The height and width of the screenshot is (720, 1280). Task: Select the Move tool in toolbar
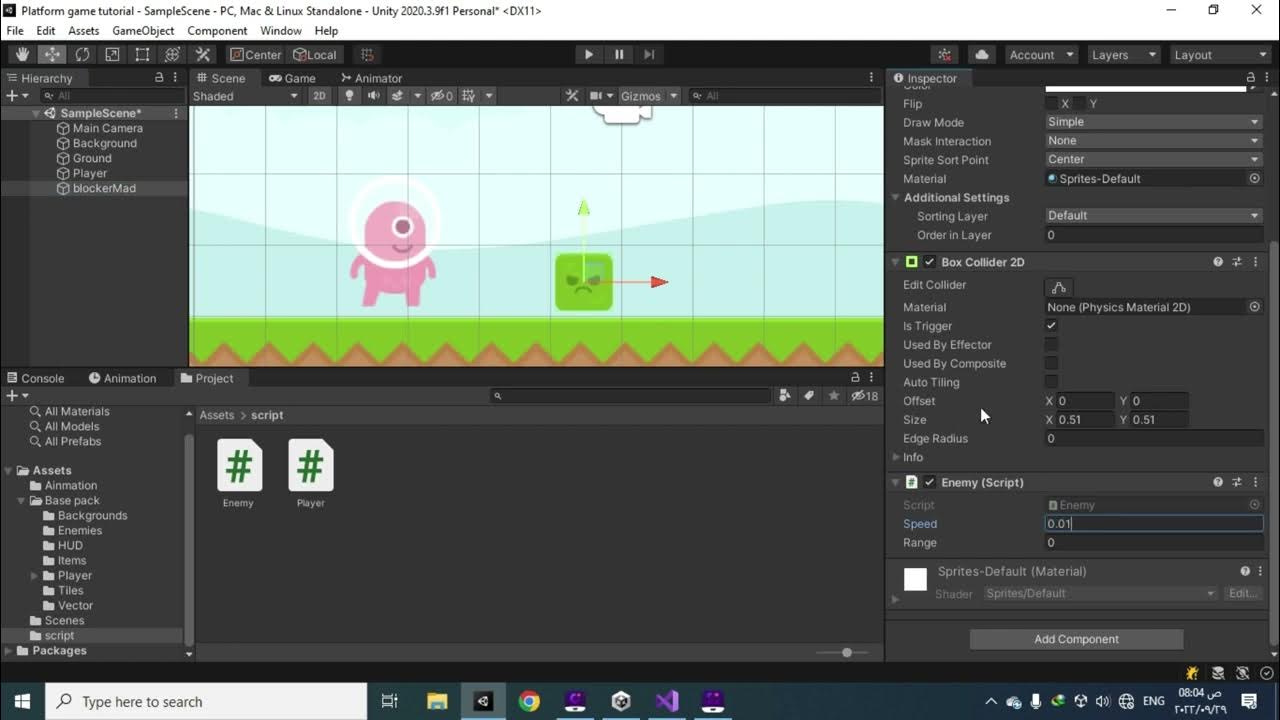(52, 55)
